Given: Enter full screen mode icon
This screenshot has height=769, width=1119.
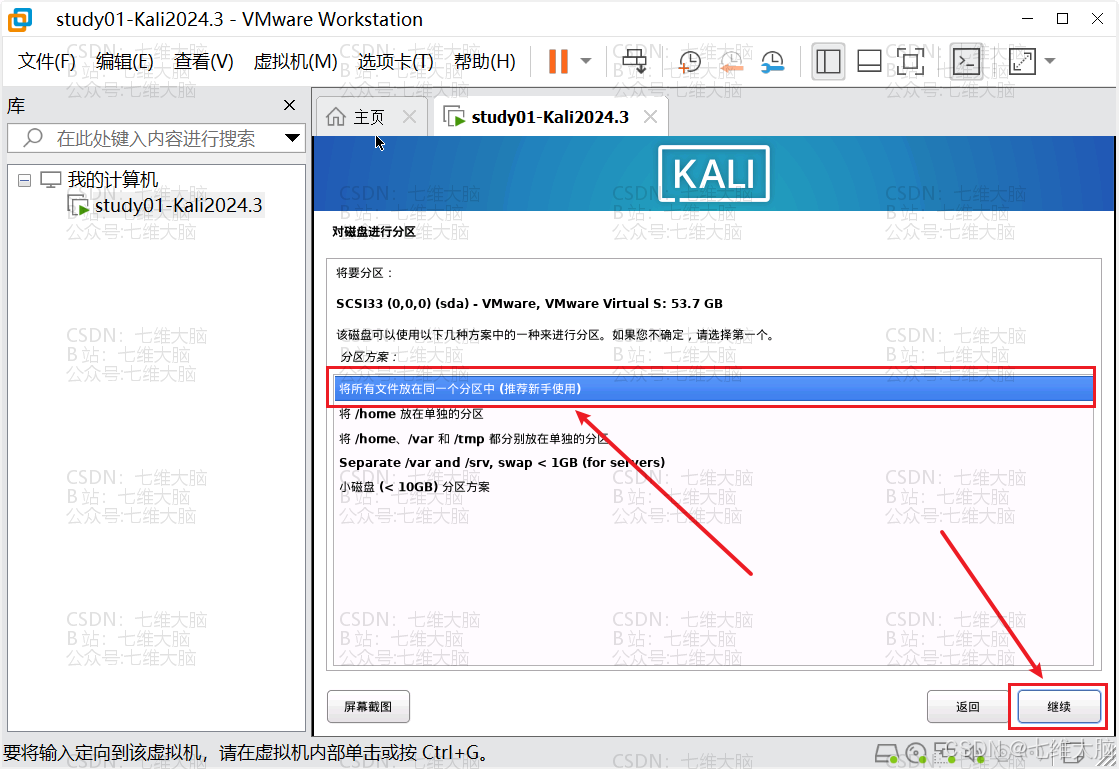Looking at the screenshot, I should click(x=911, y=62).
